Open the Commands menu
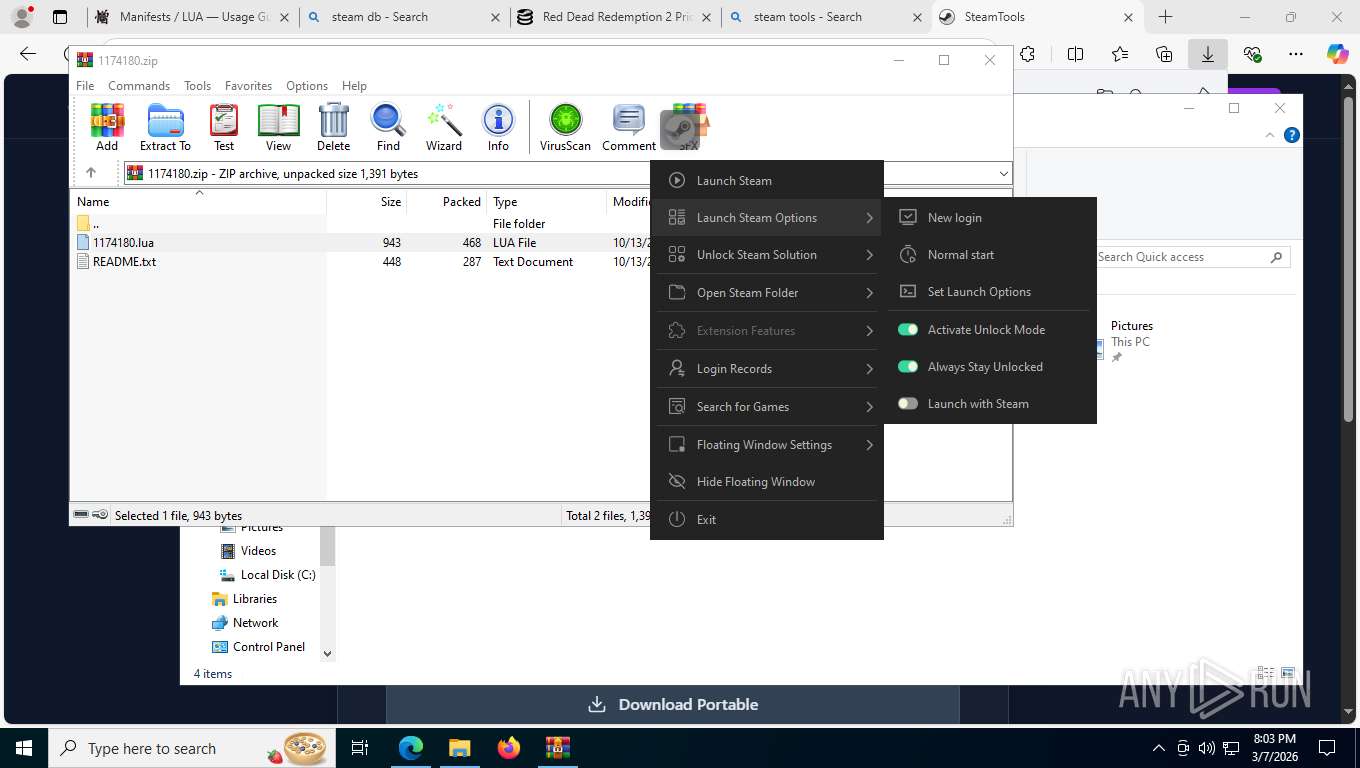 (139, 86)
